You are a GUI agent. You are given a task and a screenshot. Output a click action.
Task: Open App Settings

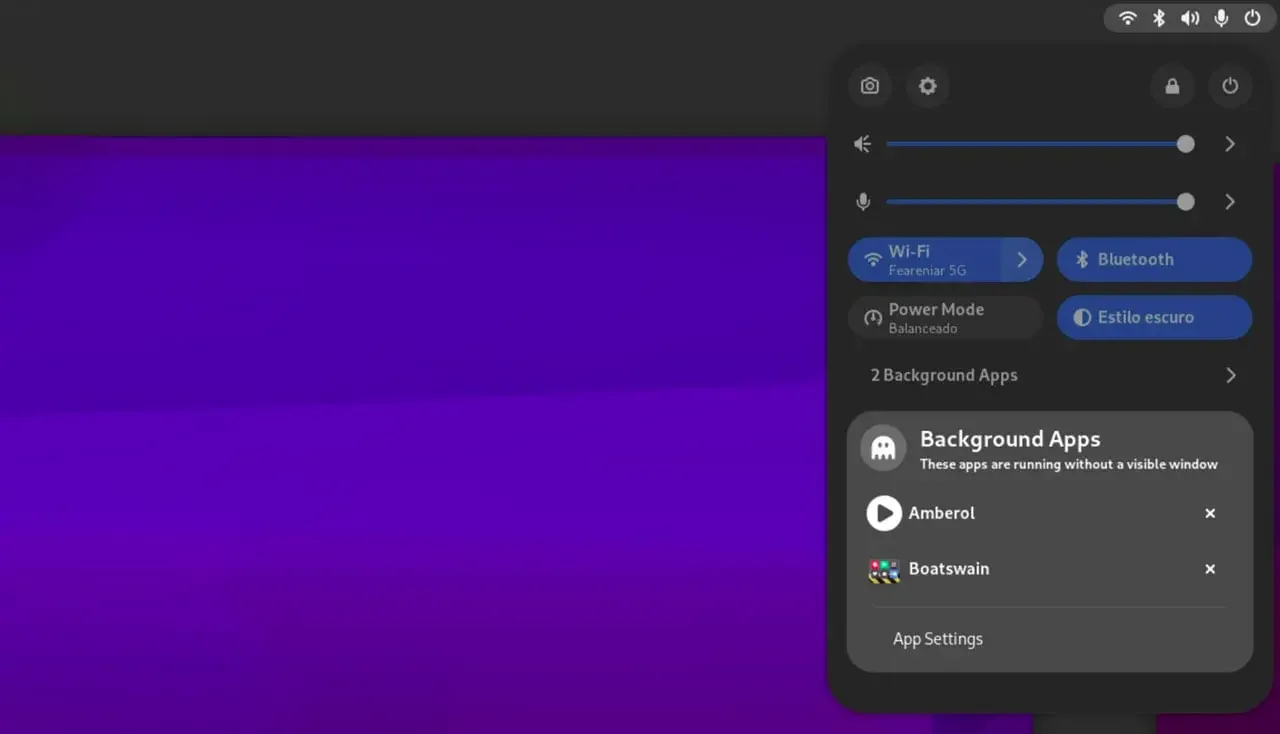(x=938, y=639)
